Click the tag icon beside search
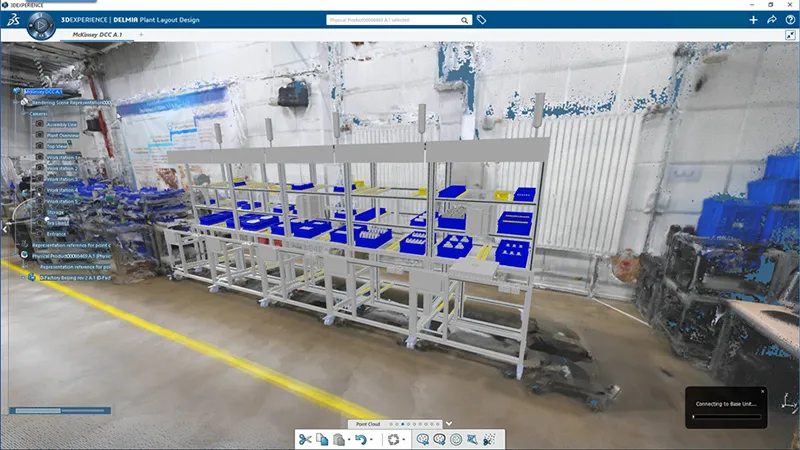 click(481, 19)
